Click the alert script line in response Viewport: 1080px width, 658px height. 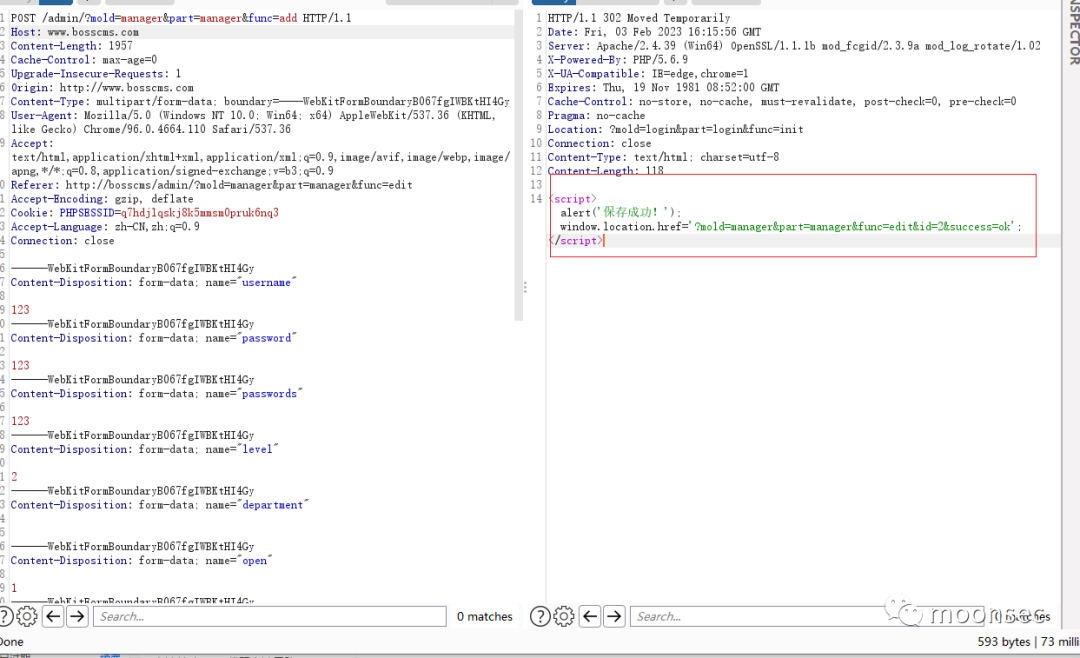[621, 212]
